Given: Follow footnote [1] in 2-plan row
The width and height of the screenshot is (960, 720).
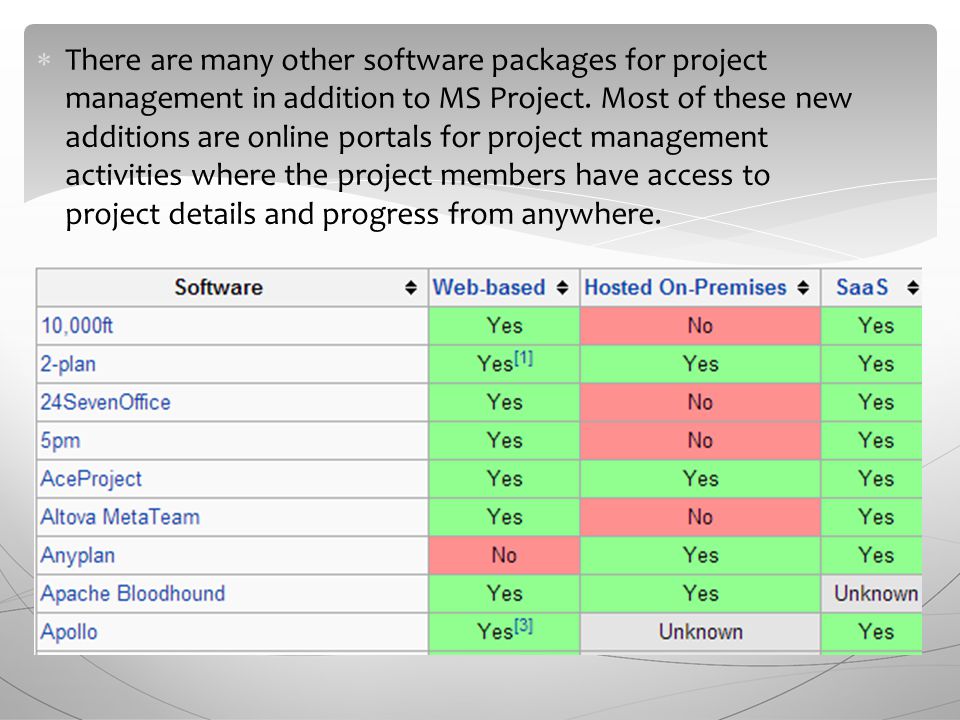Looking at the screenshot, I should coord(523,358).
